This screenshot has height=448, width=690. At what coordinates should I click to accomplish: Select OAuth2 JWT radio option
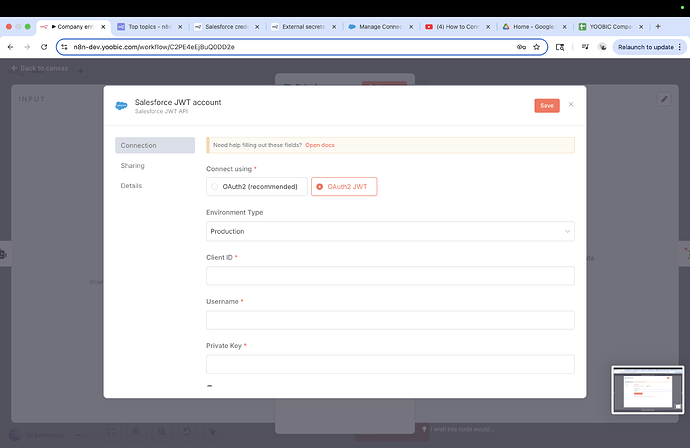click(344, 187)
